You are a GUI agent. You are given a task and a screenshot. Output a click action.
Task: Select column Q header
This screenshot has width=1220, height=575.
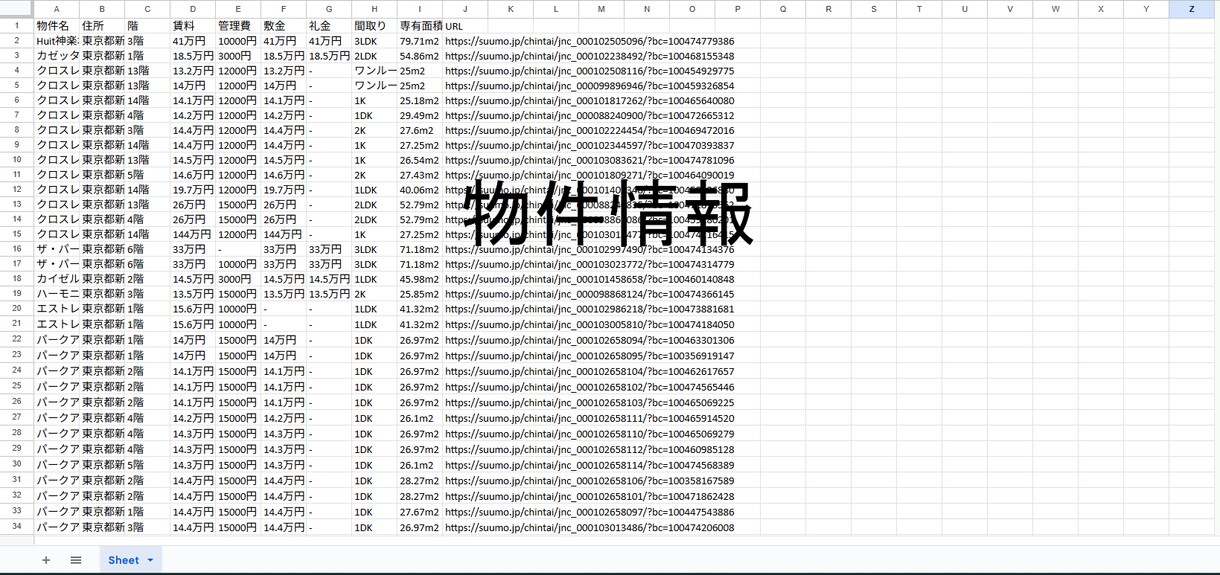(x=783, y=9)
